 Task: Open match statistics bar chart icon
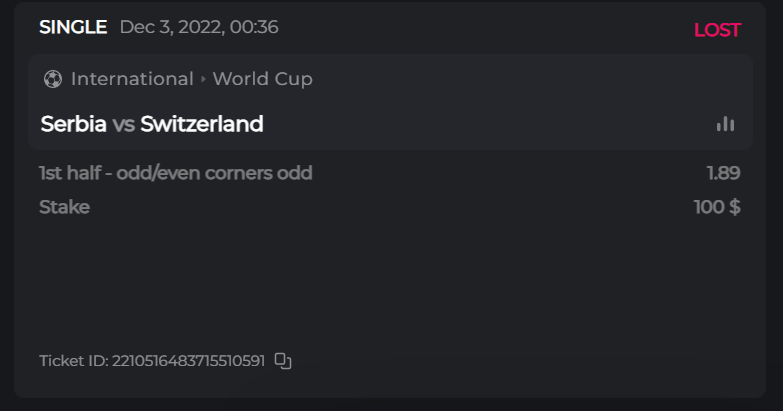[x=725, y=124]
